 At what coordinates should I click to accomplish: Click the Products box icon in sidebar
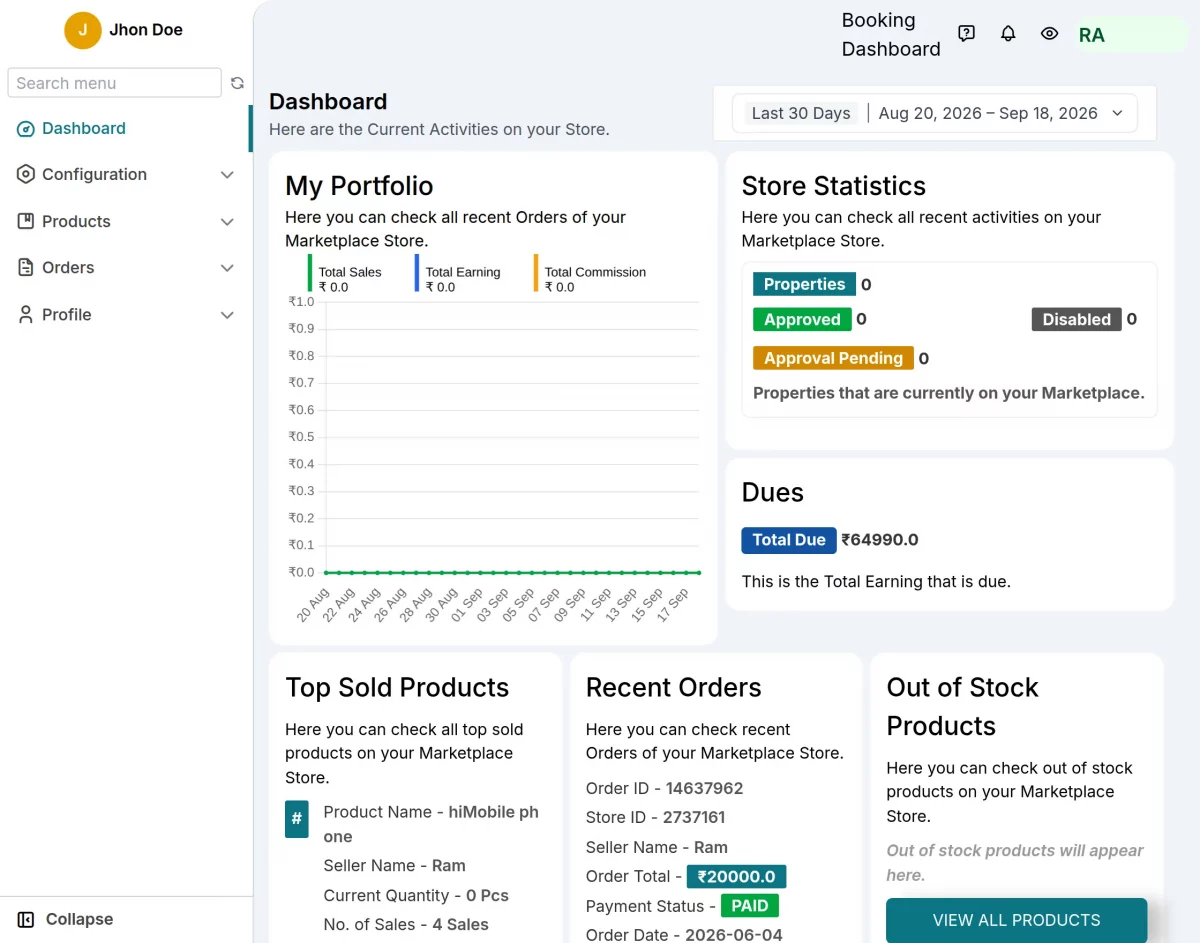pos(26,221)
